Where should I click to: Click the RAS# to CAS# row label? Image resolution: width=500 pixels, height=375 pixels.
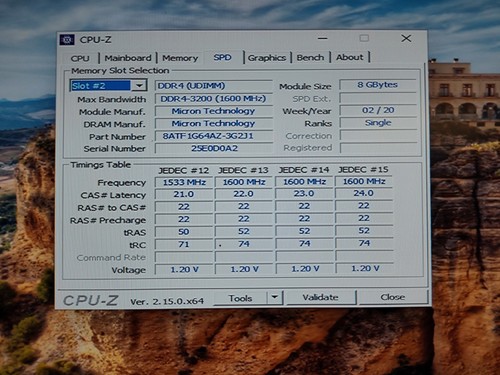click(x=112, y=208)
